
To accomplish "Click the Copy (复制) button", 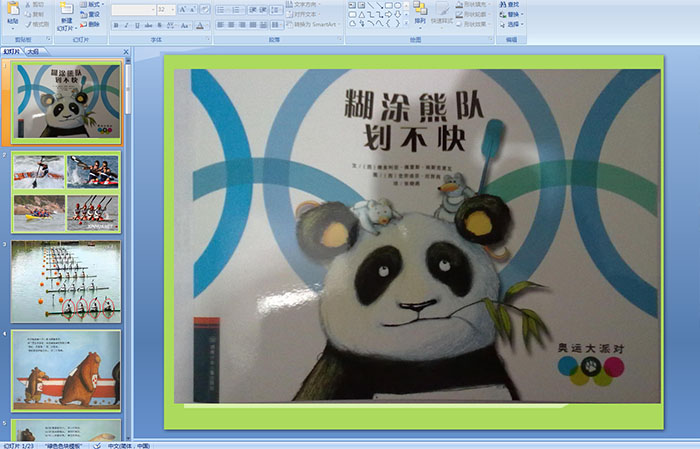I will pos(35,14).
